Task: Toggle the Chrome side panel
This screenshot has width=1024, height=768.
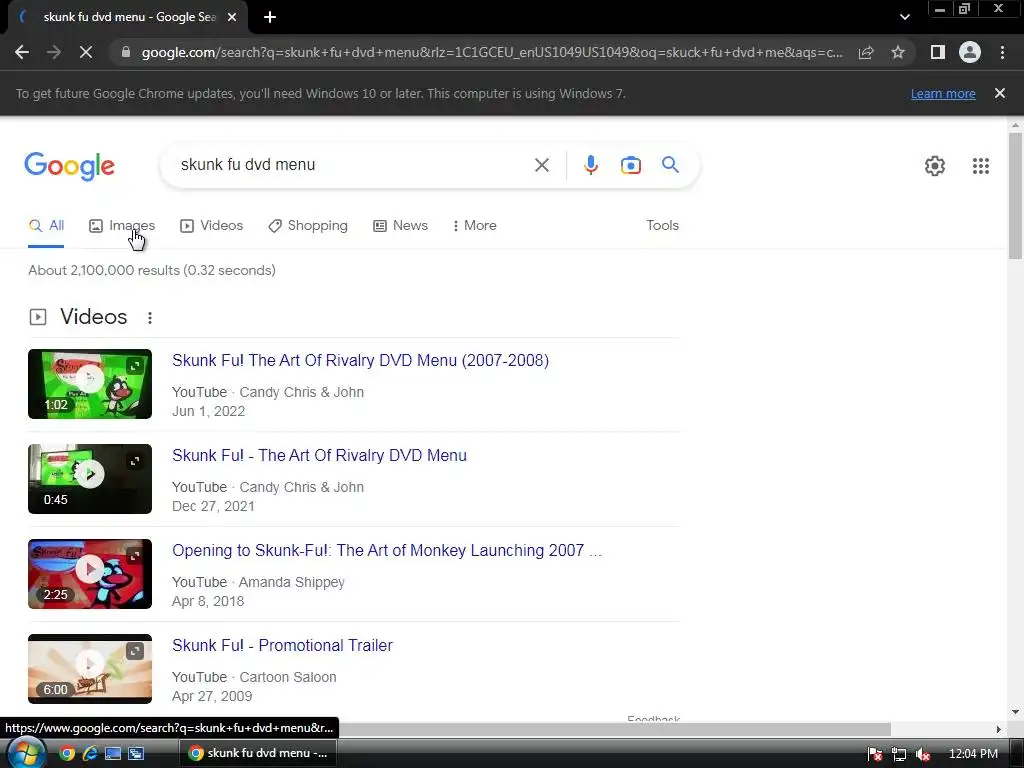Action: [938, 52]
